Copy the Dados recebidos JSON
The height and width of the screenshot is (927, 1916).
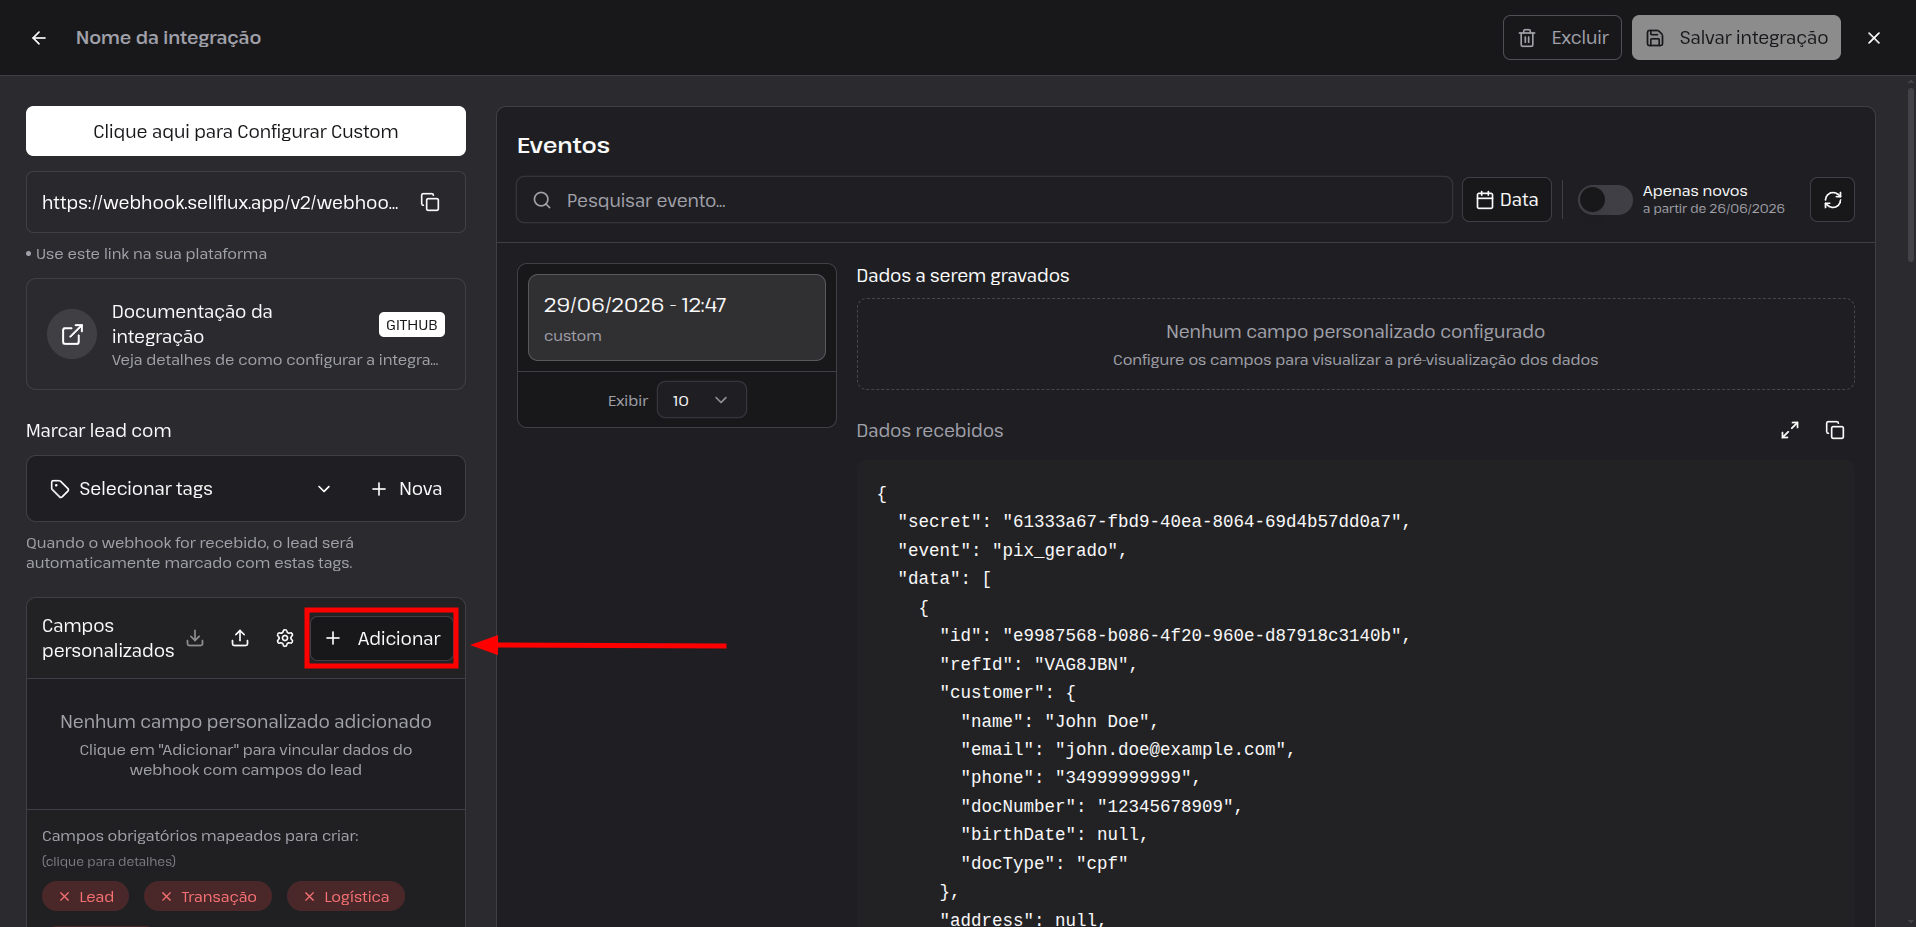(x=1835, y=430)
